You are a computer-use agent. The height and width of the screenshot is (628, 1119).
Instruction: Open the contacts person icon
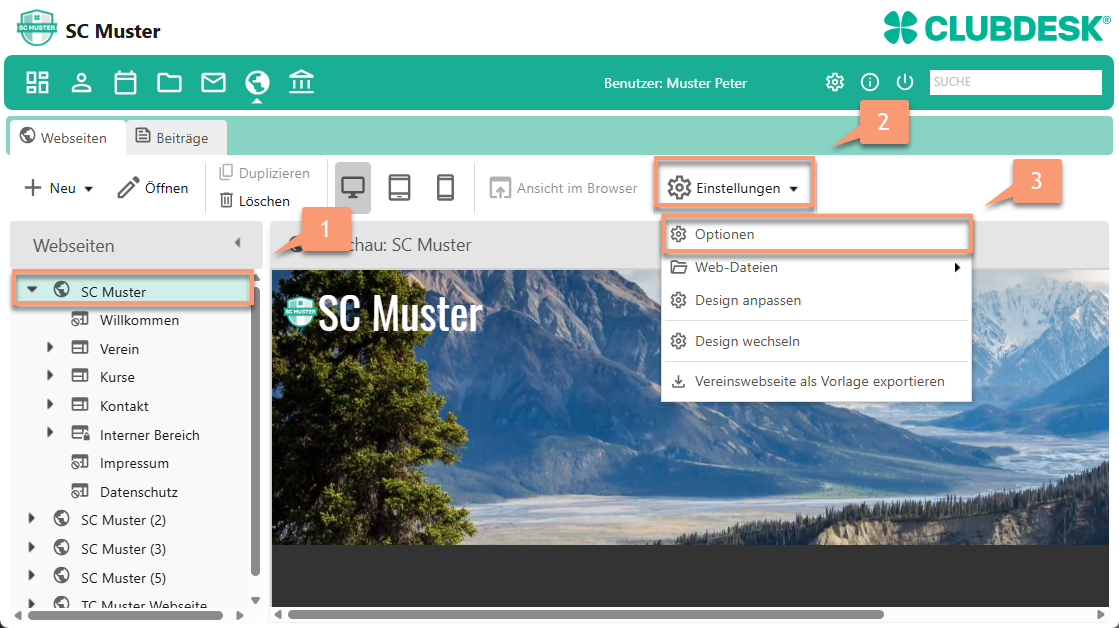click(x=81, y=82)
